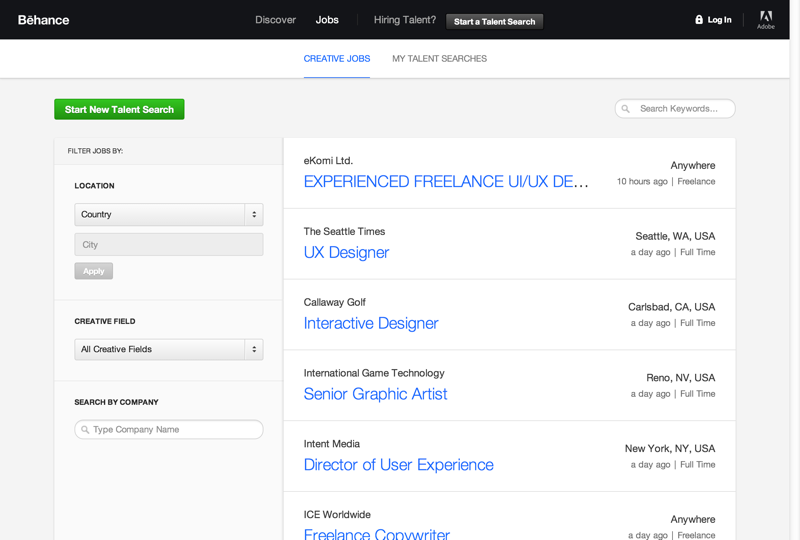Focus the City input field

[x=169, y=244]
